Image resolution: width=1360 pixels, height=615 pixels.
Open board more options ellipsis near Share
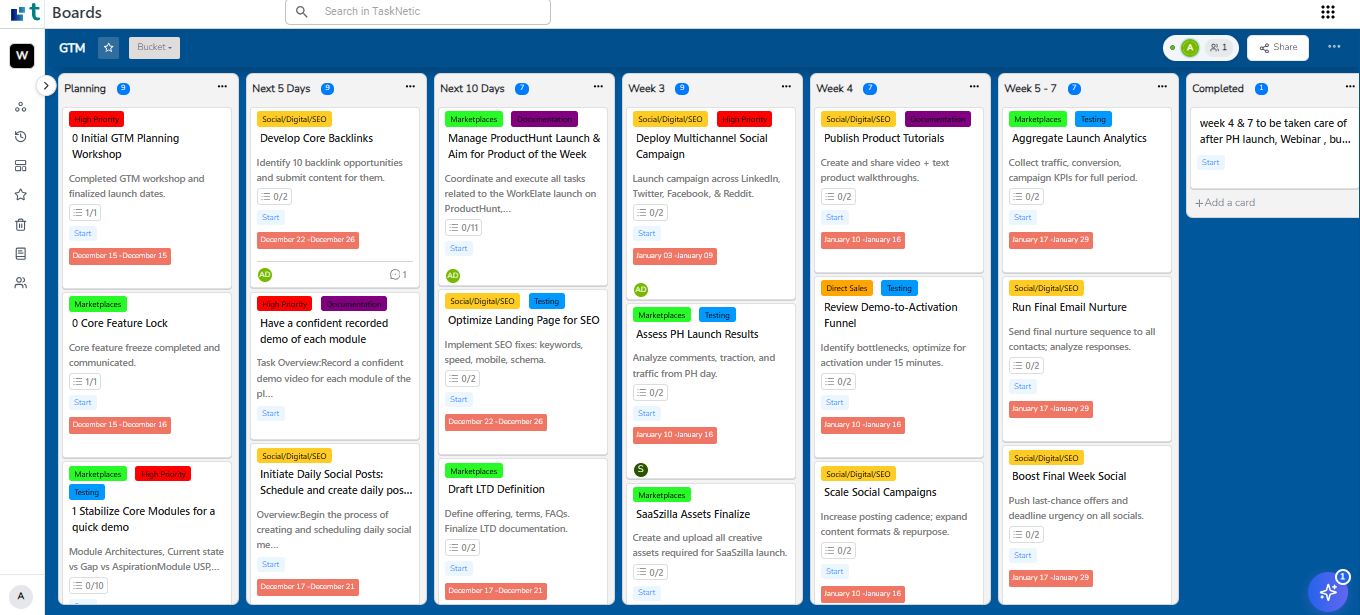pyautogui.click(x=1334, y=47)
